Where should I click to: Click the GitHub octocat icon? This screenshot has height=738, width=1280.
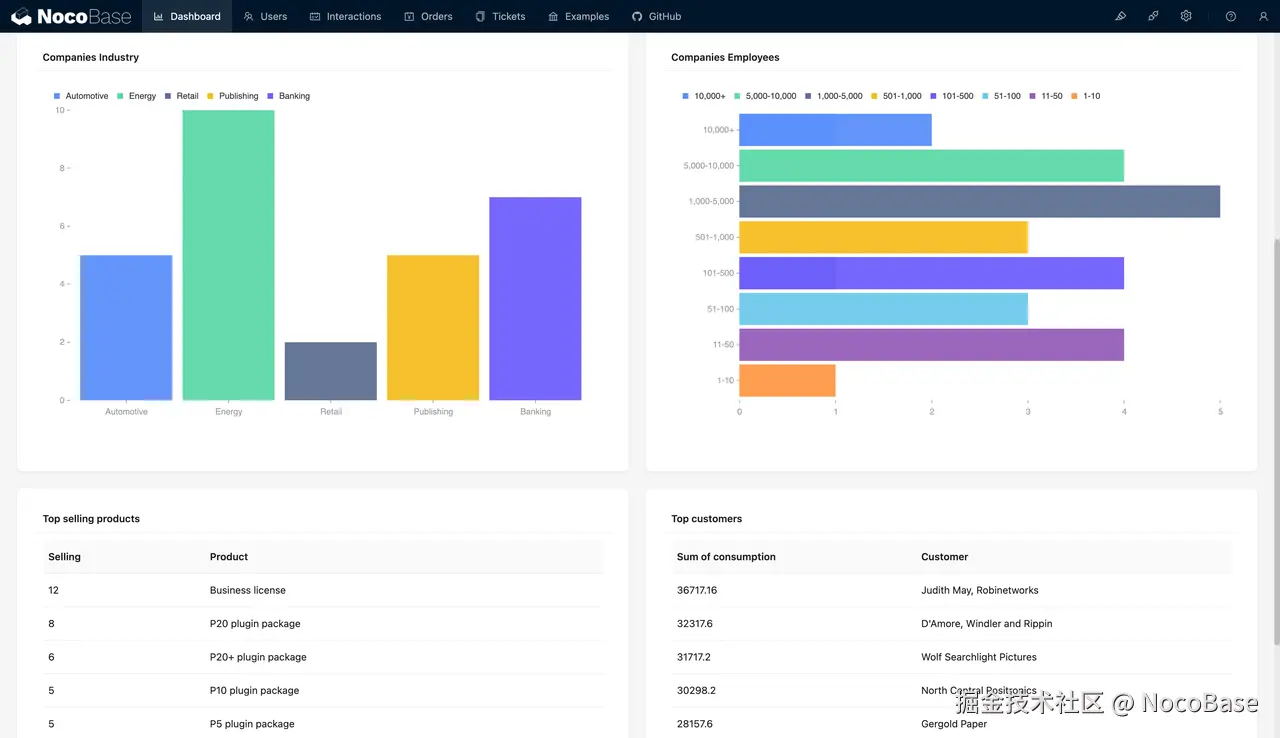tap(637, 16)
